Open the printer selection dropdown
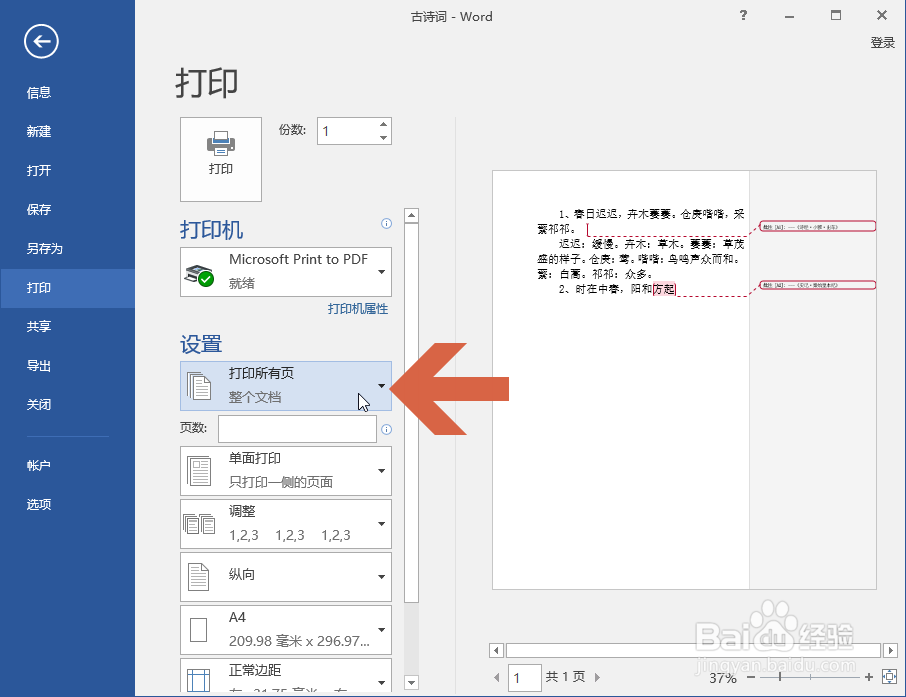906x697 pixels. 381,271
